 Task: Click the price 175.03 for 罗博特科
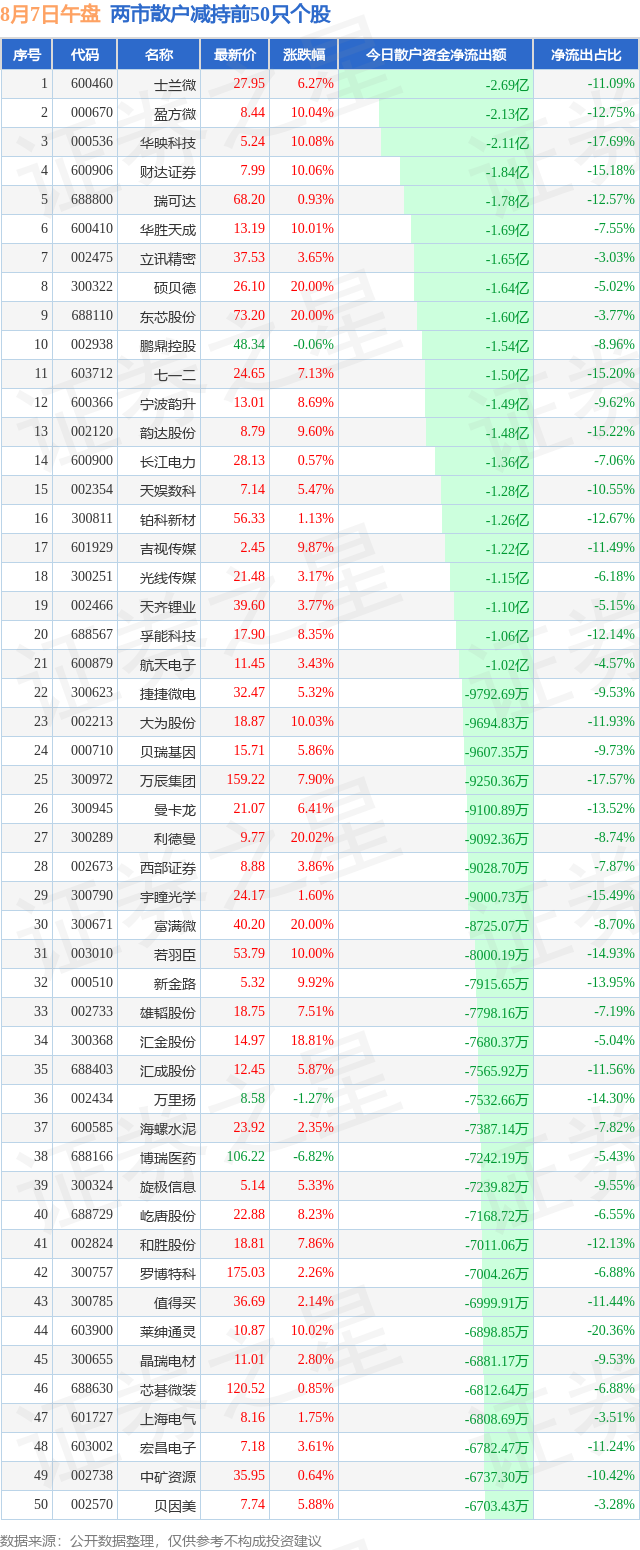pos(246,1273)
